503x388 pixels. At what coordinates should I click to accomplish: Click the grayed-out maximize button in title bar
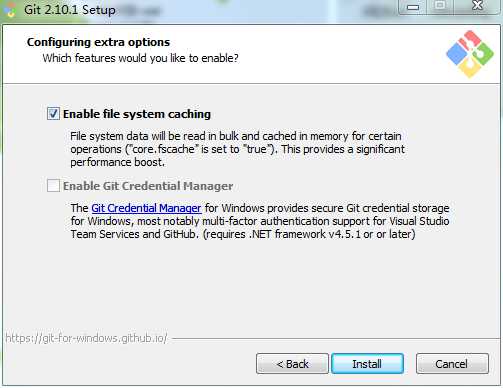click(440, 6)
